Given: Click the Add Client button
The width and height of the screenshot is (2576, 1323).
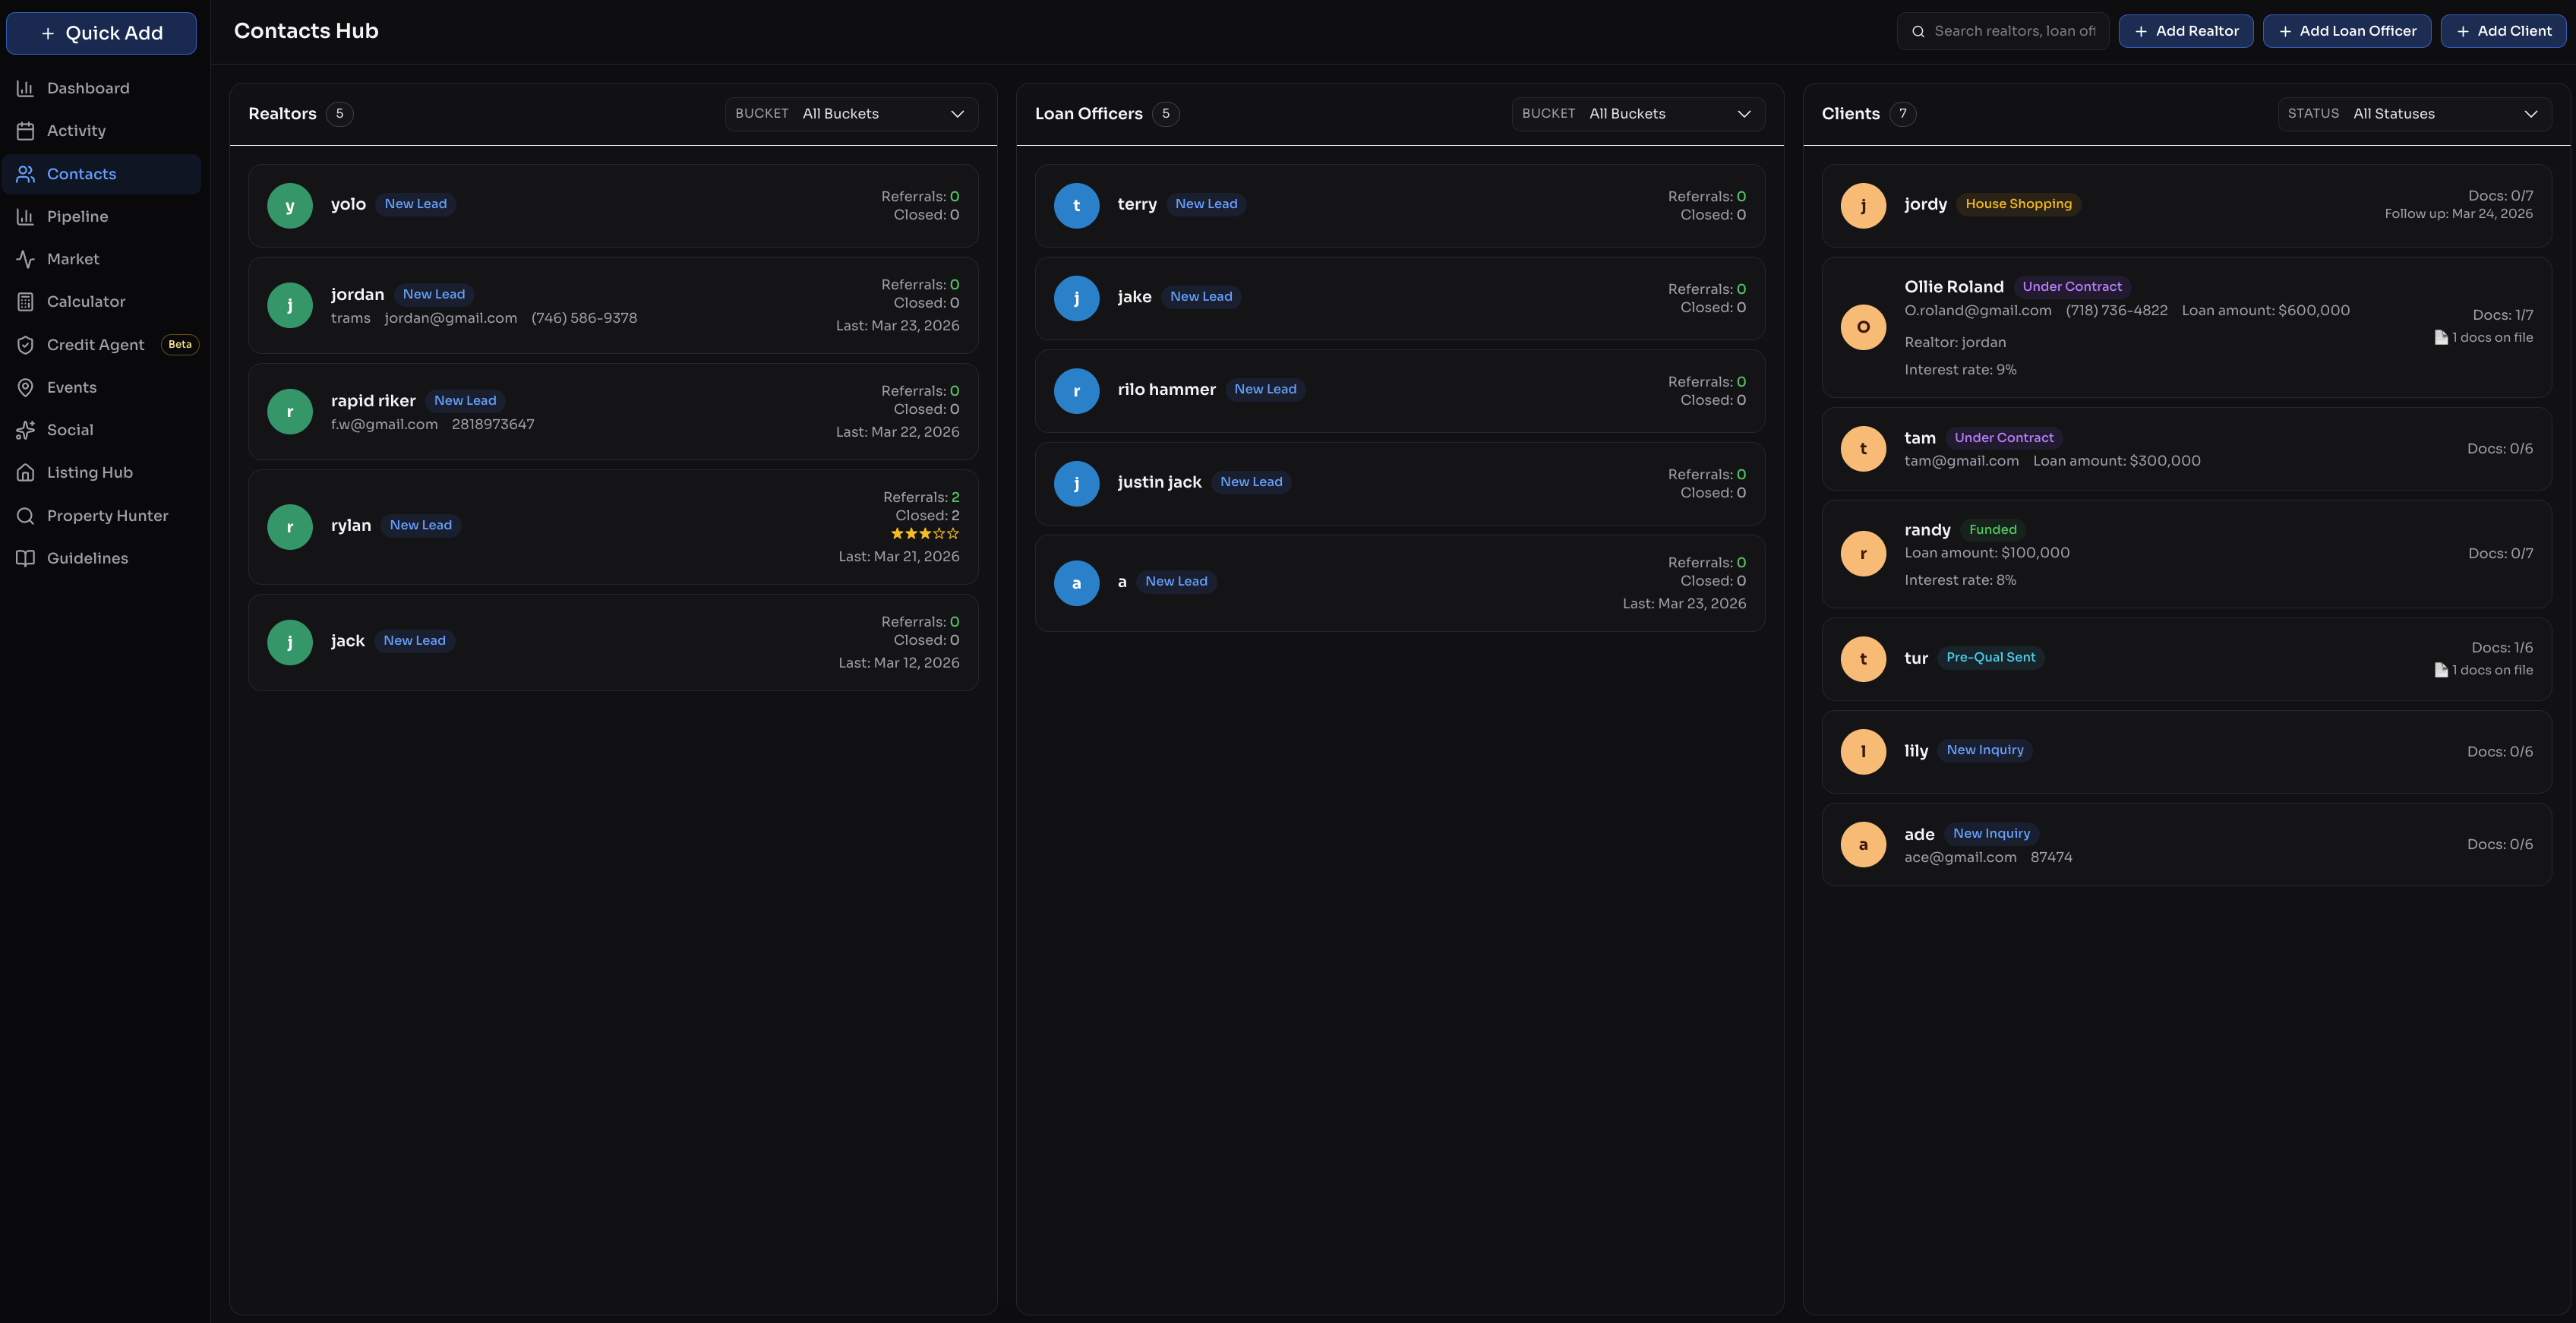Looking at the screenshot, I should (2503, 31).
